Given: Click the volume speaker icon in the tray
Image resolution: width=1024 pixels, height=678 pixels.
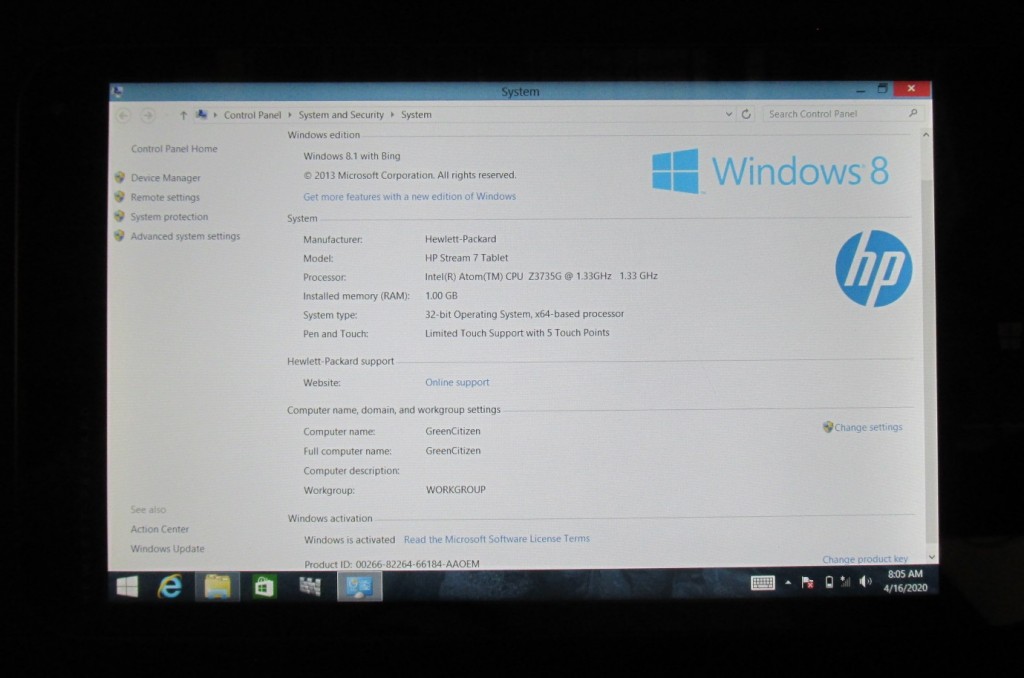Looking at the screenshot, I should pyautogui.click(x=865, y=582).
